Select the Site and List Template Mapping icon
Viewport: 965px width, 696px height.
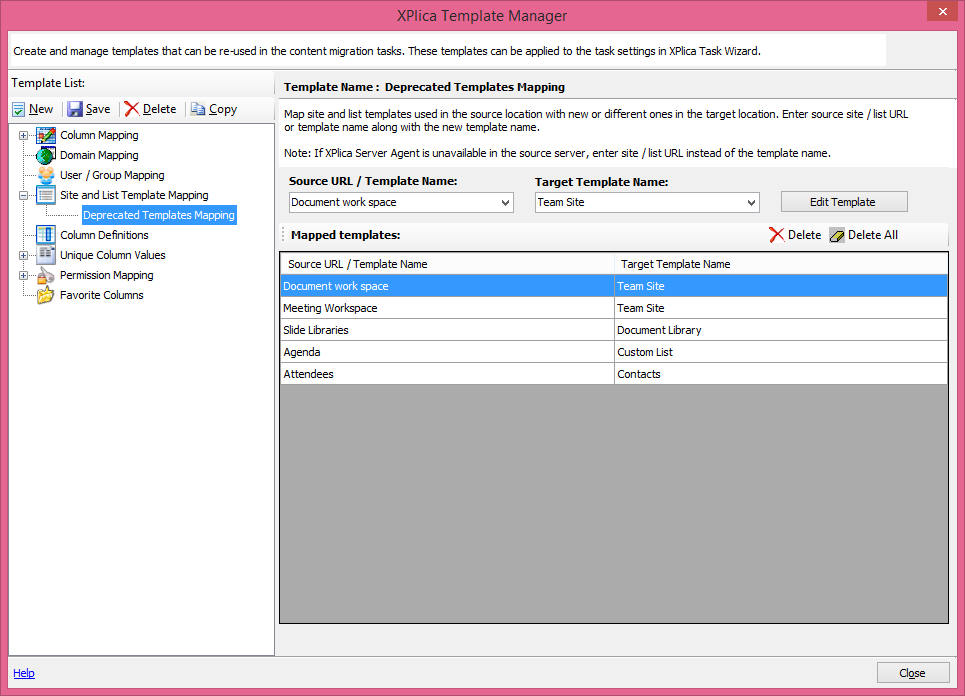click(x=46, y=195)
